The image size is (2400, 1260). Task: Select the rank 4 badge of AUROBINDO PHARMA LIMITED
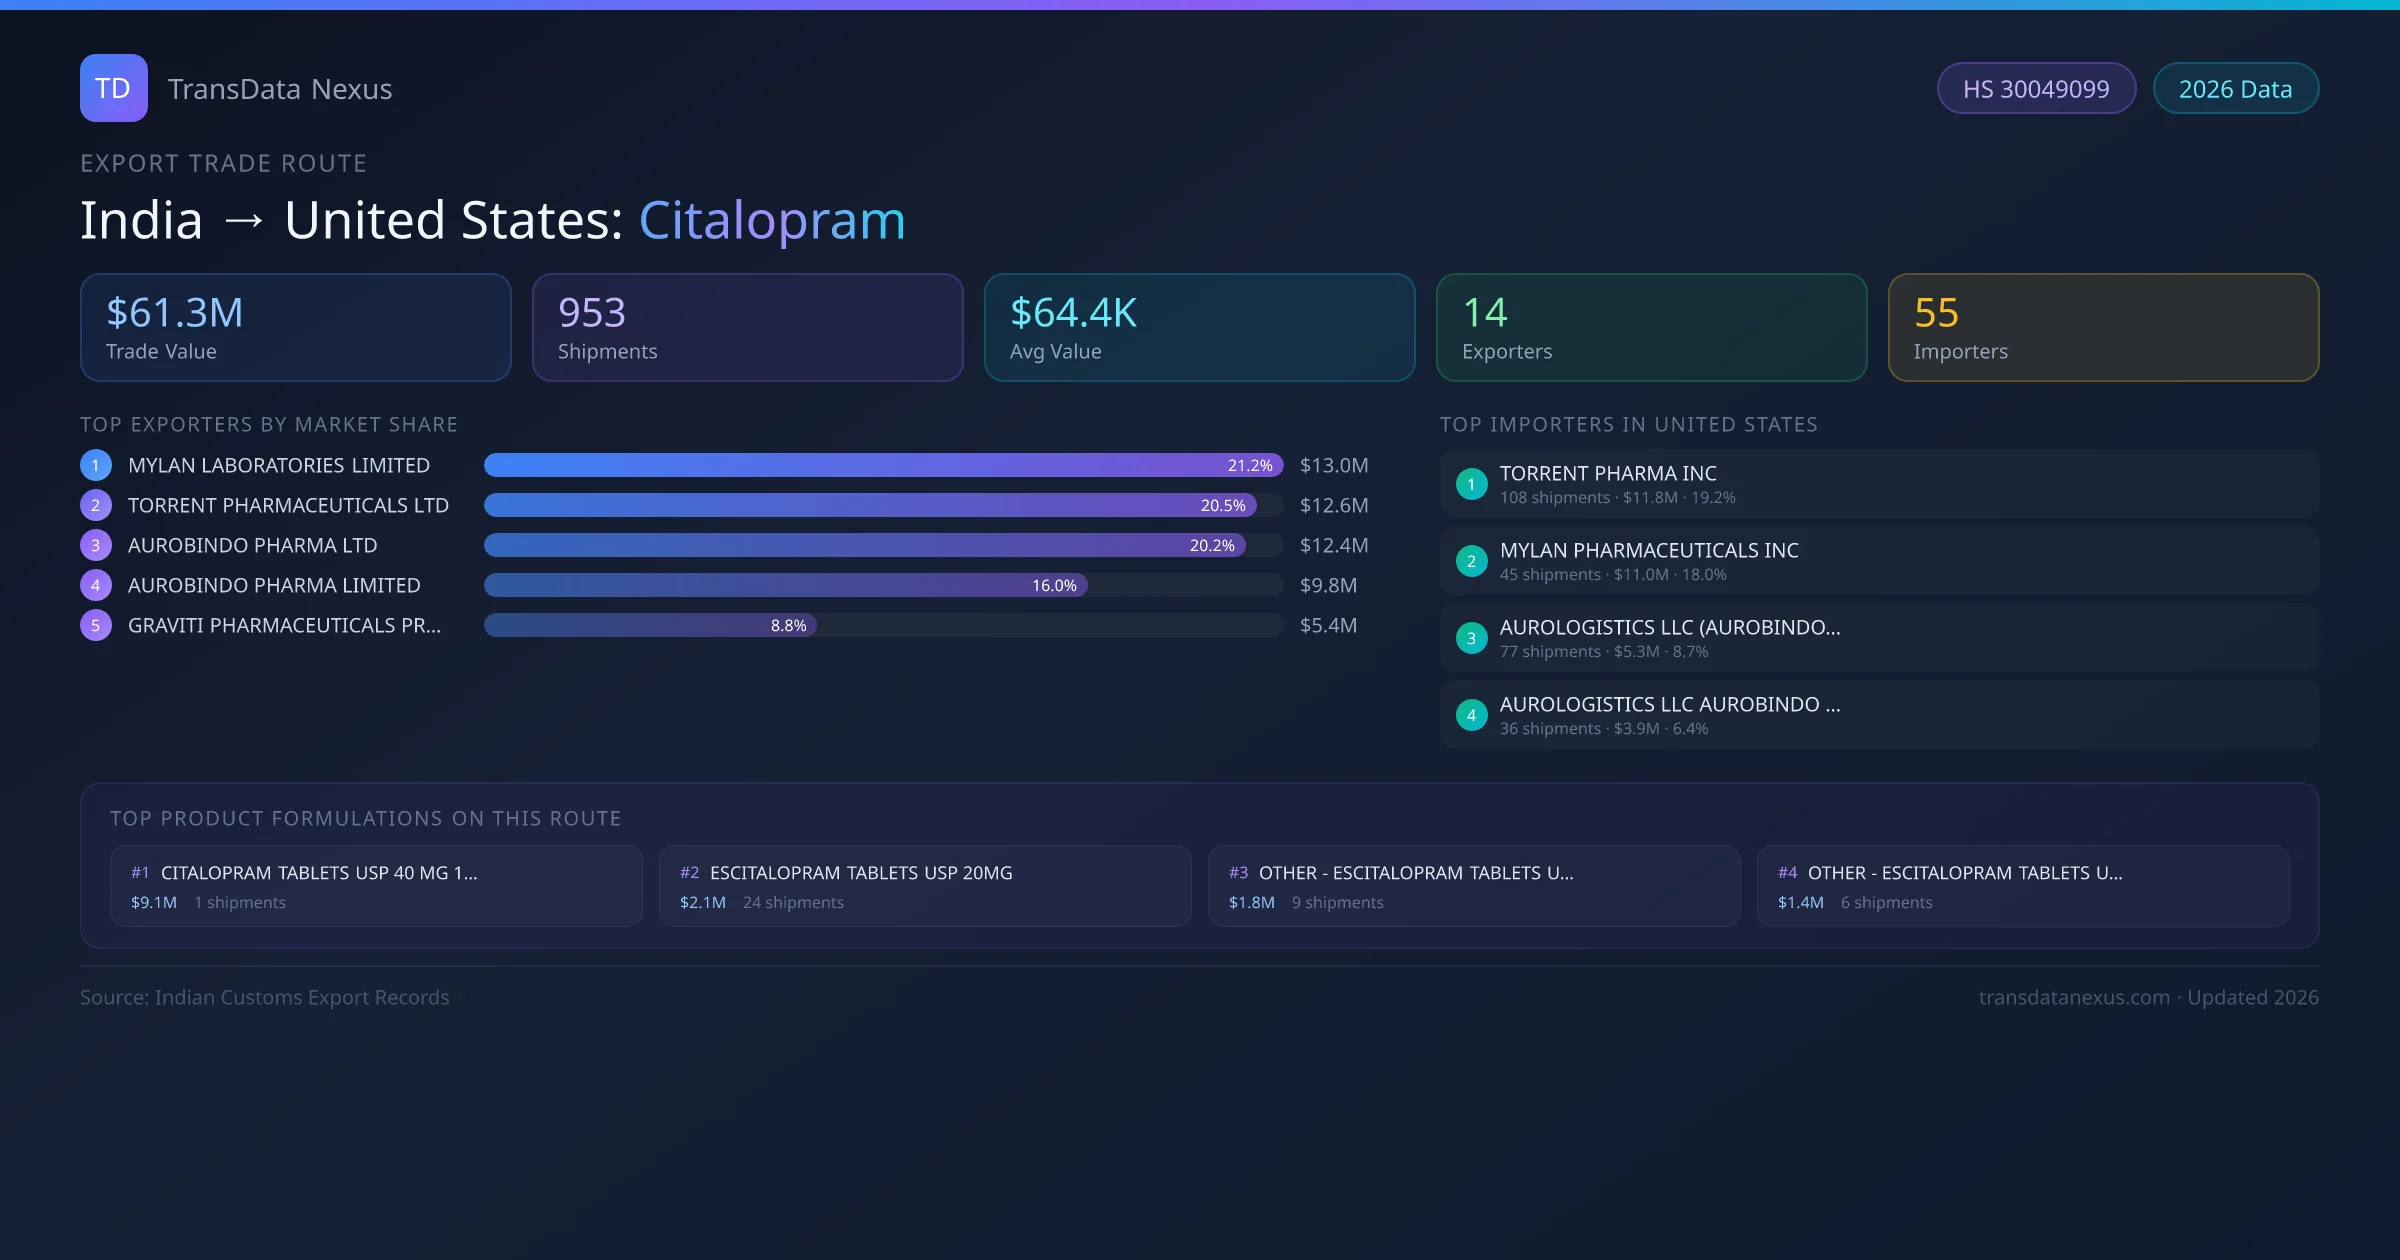pos(95,585)
